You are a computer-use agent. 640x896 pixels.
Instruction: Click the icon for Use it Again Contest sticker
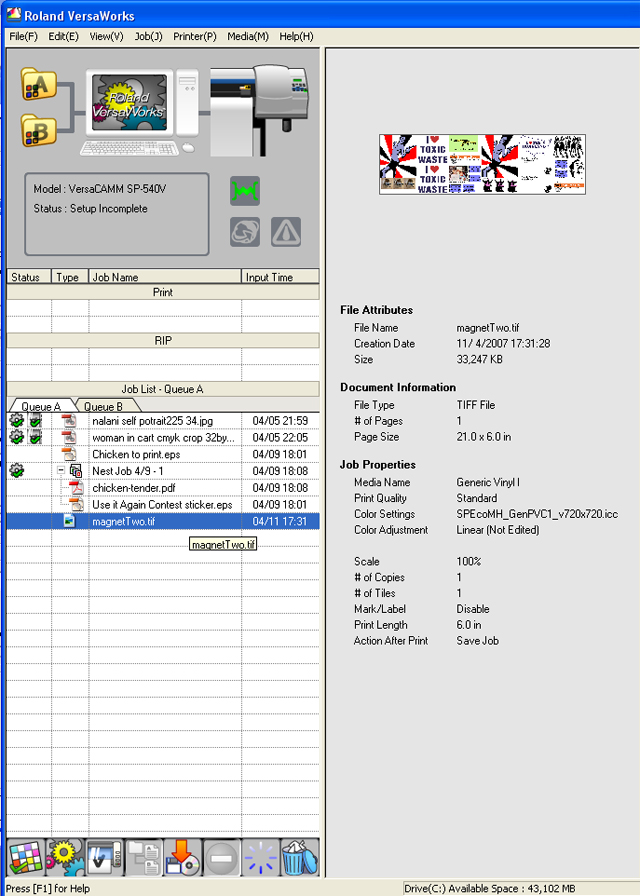coord(77,505)
